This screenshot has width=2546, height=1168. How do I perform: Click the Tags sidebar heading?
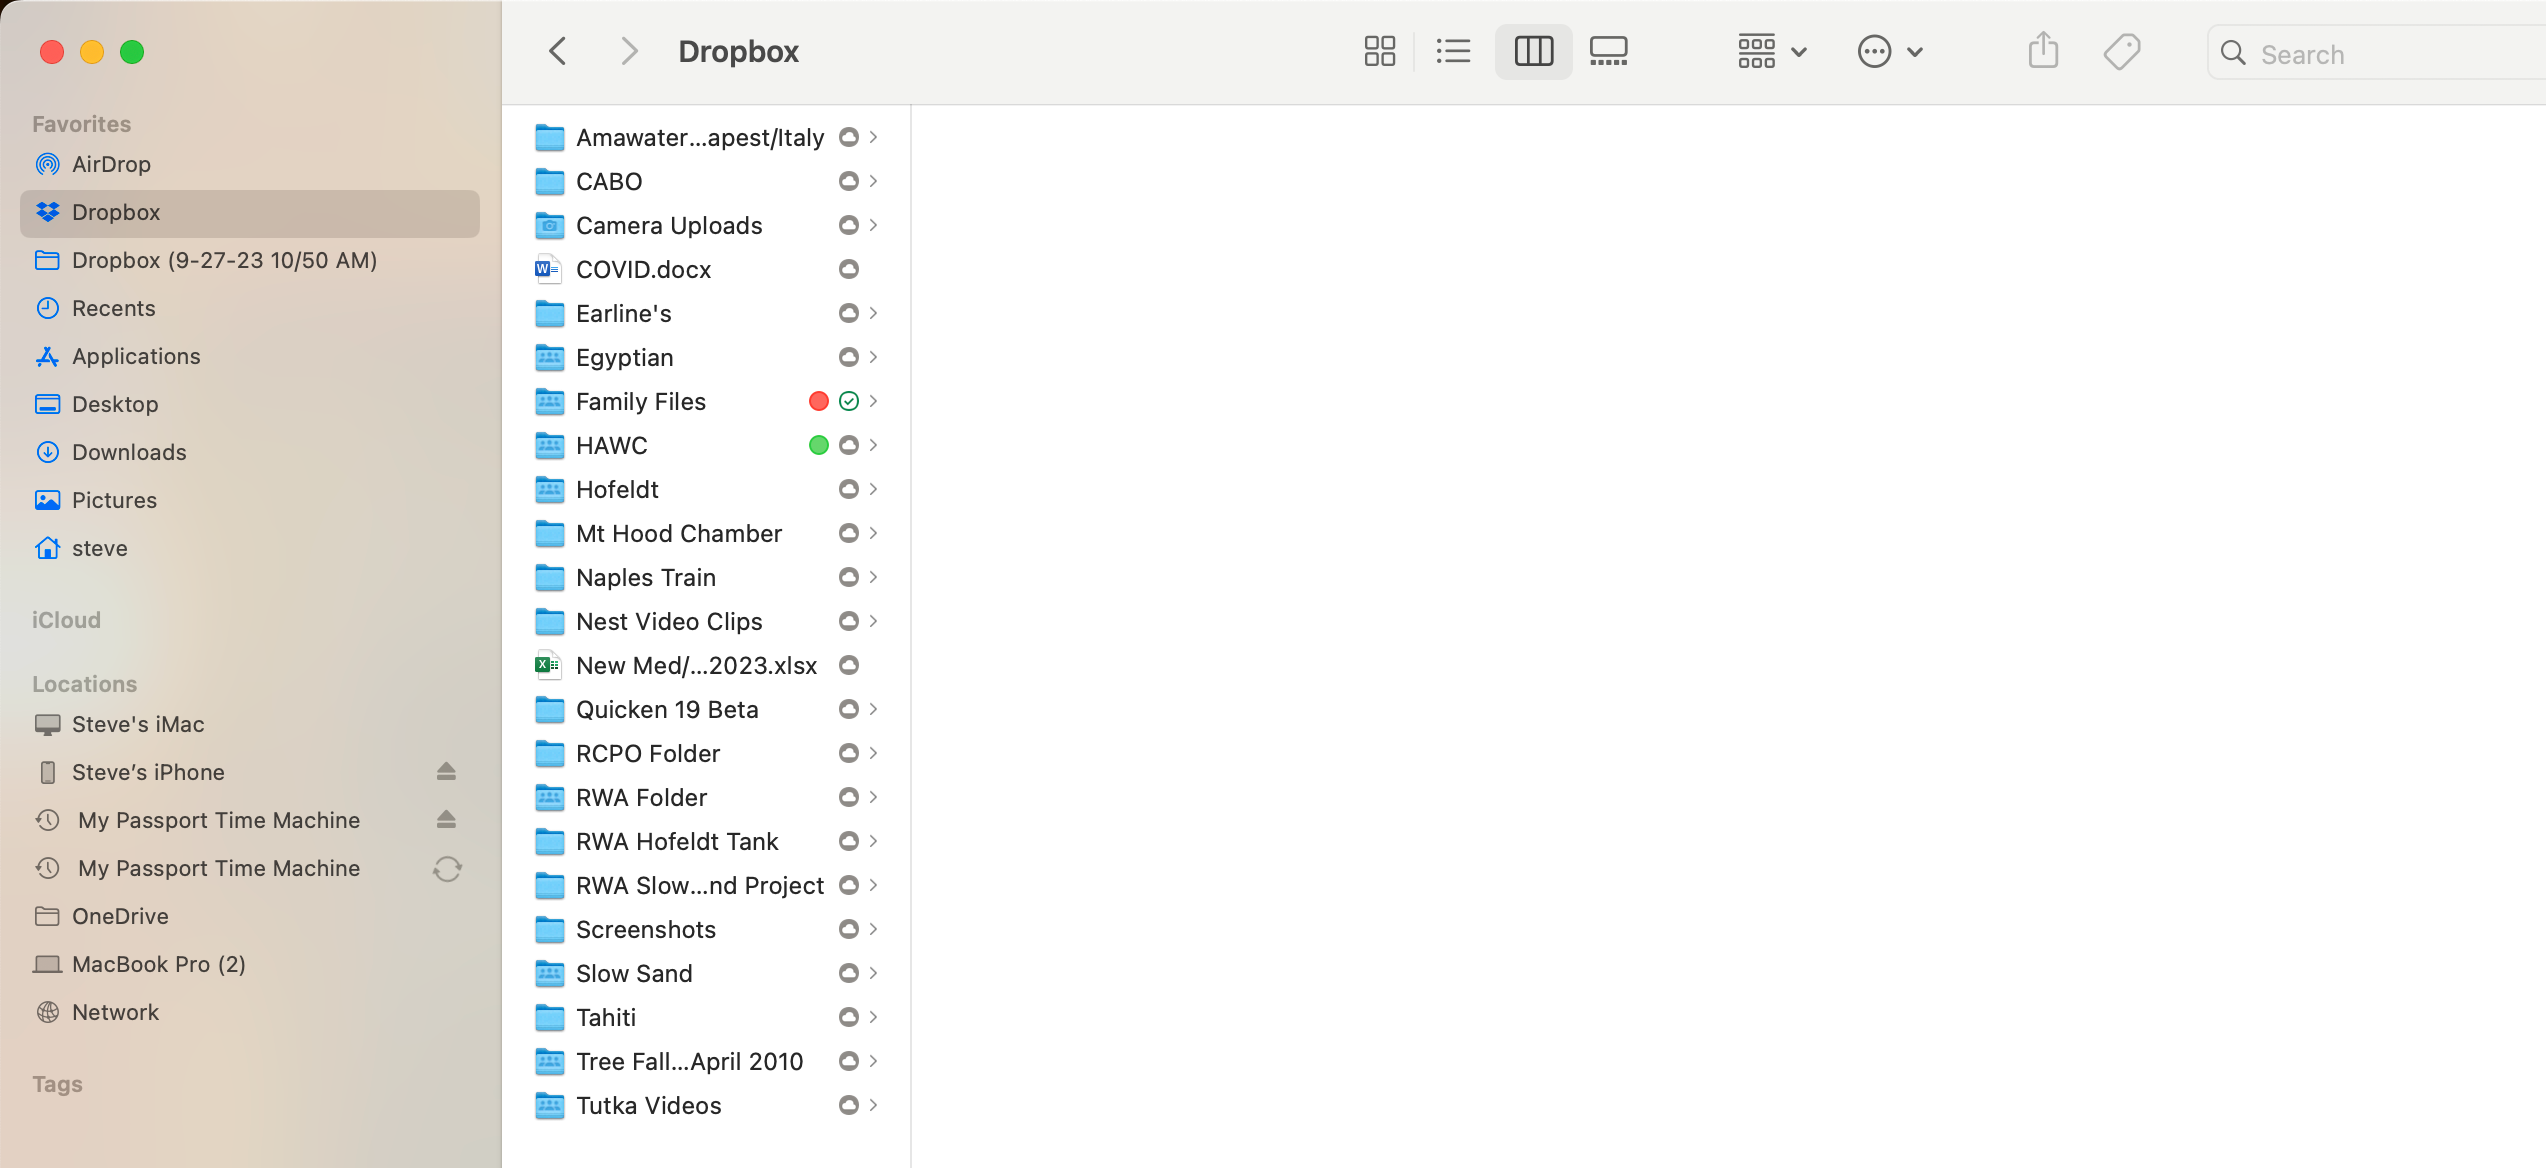pyautogui.click(x=57, y=1084)
